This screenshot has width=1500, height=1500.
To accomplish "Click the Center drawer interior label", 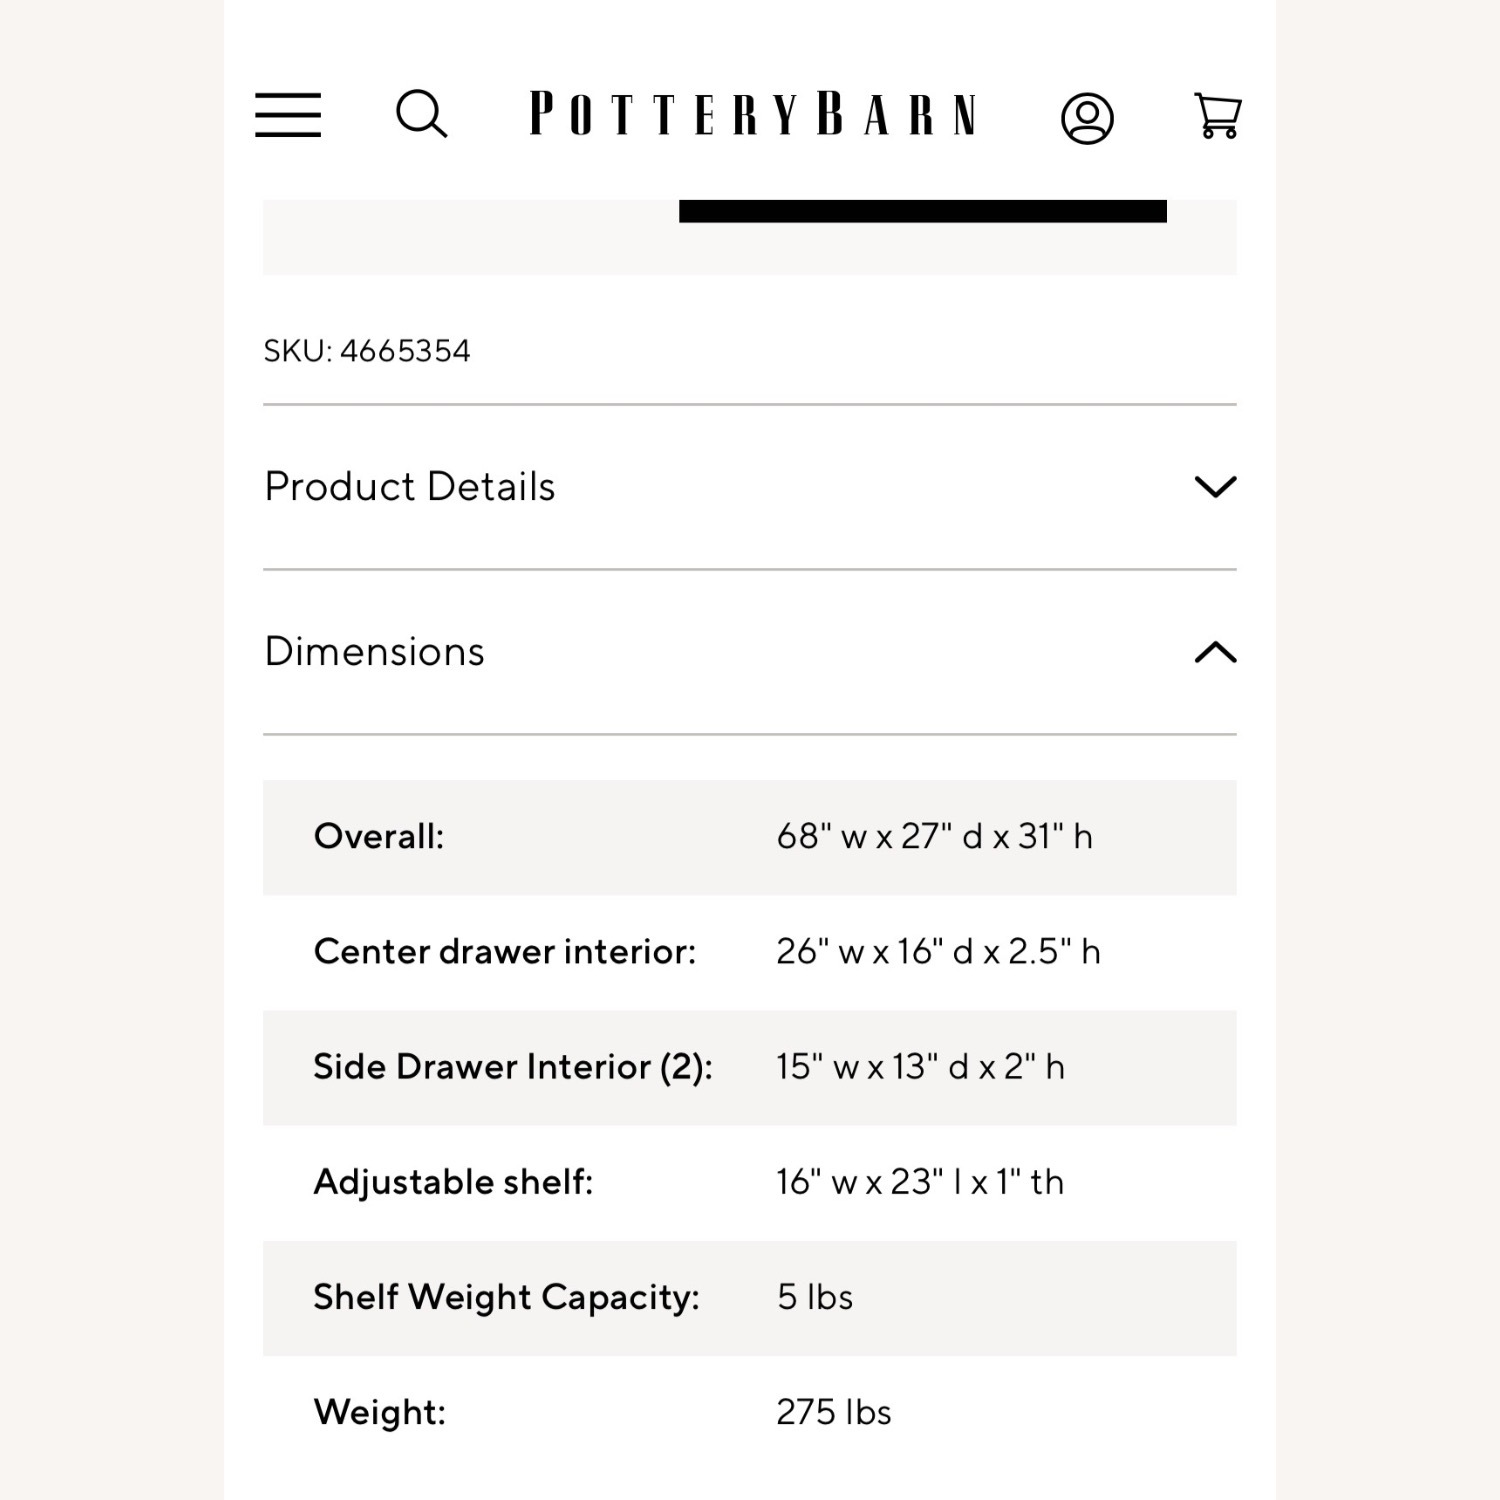I will [x=504, y=952].
